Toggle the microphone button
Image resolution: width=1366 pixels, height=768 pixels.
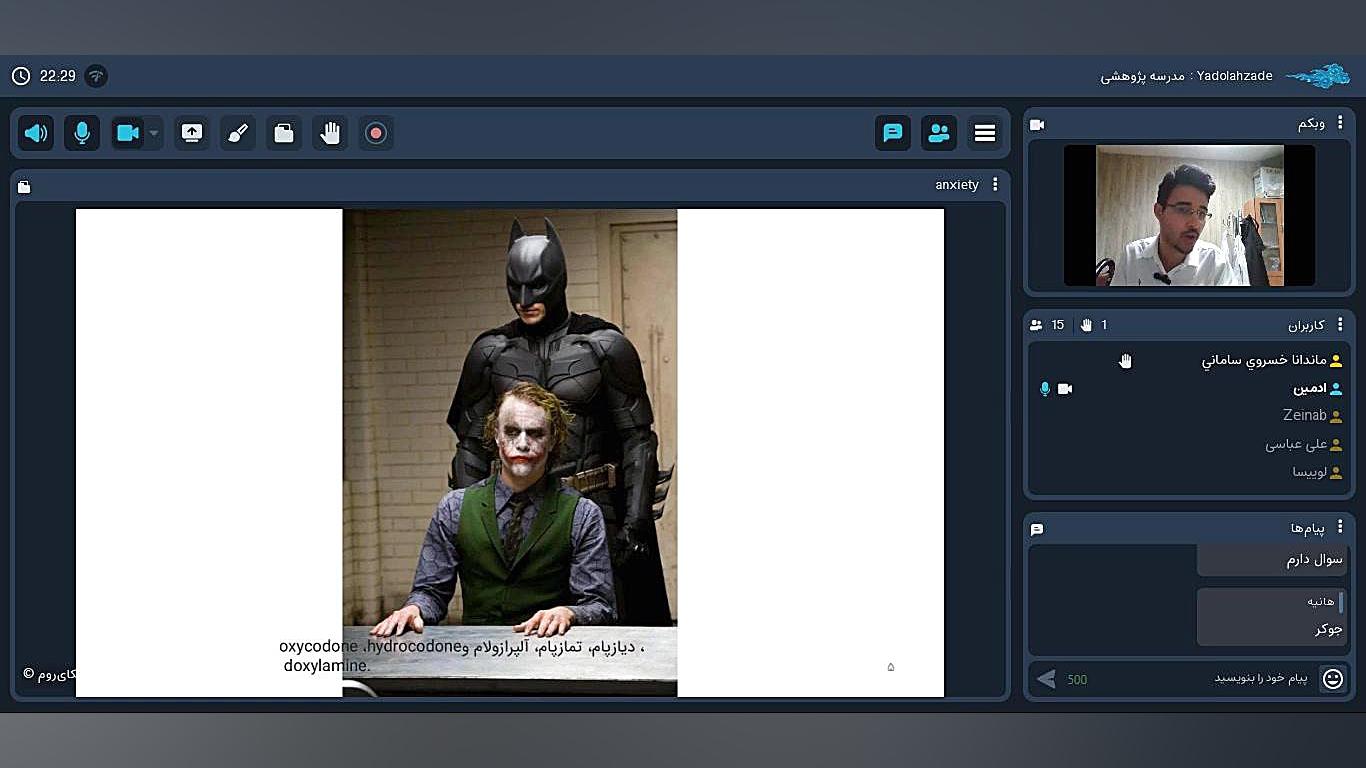pos(82,133)
